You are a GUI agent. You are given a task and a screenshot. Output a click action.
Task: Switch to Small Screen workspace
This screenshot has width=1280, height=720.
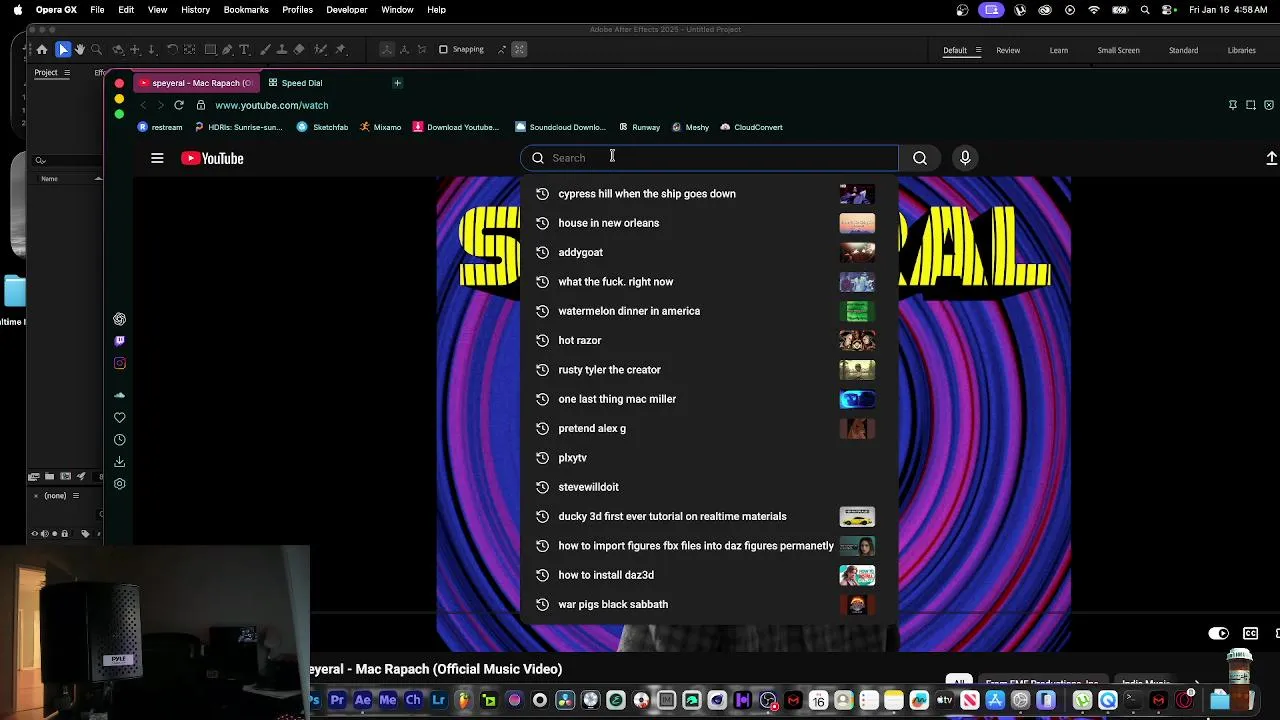[1118, 50]
